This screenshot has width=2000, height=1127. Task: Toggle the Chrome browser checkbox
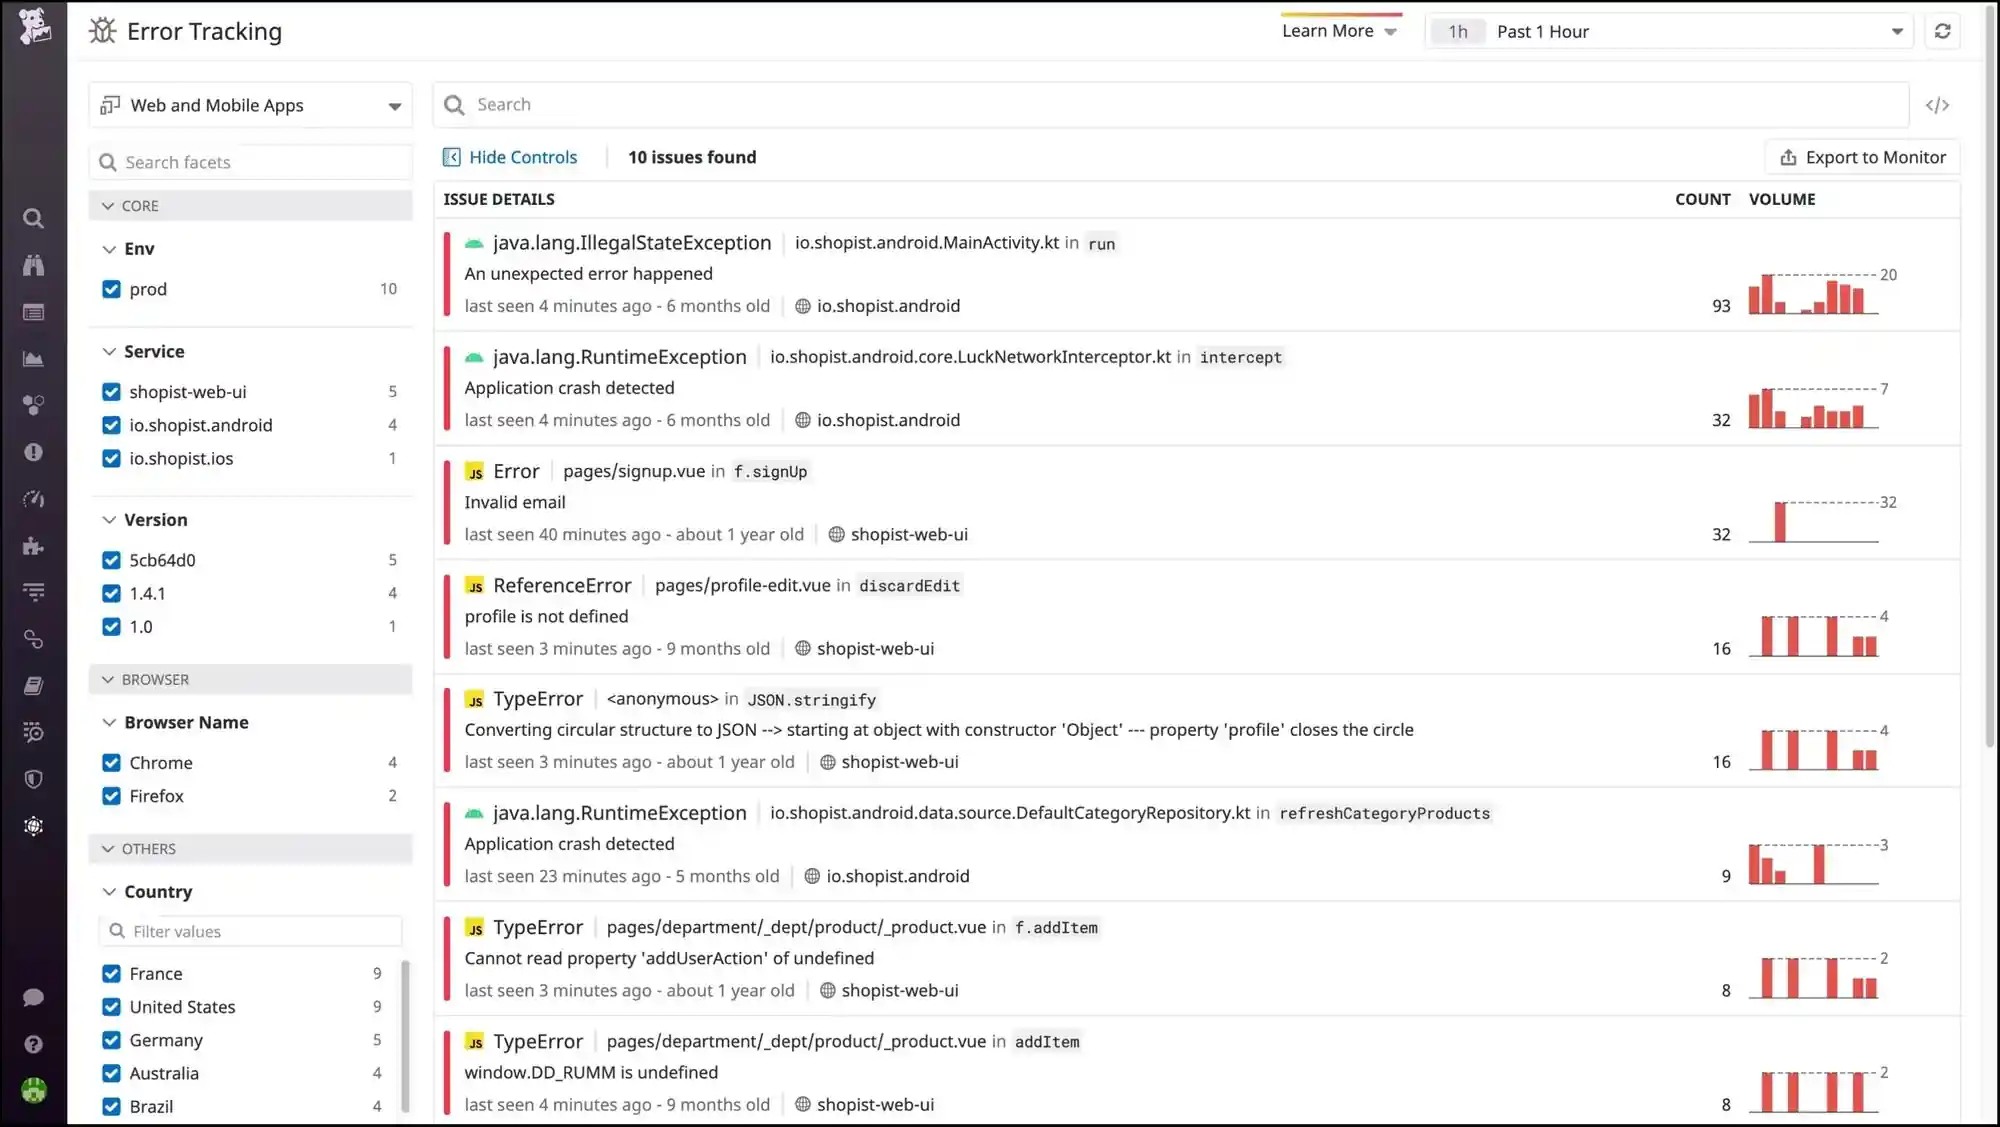click(x=111, y=763)
